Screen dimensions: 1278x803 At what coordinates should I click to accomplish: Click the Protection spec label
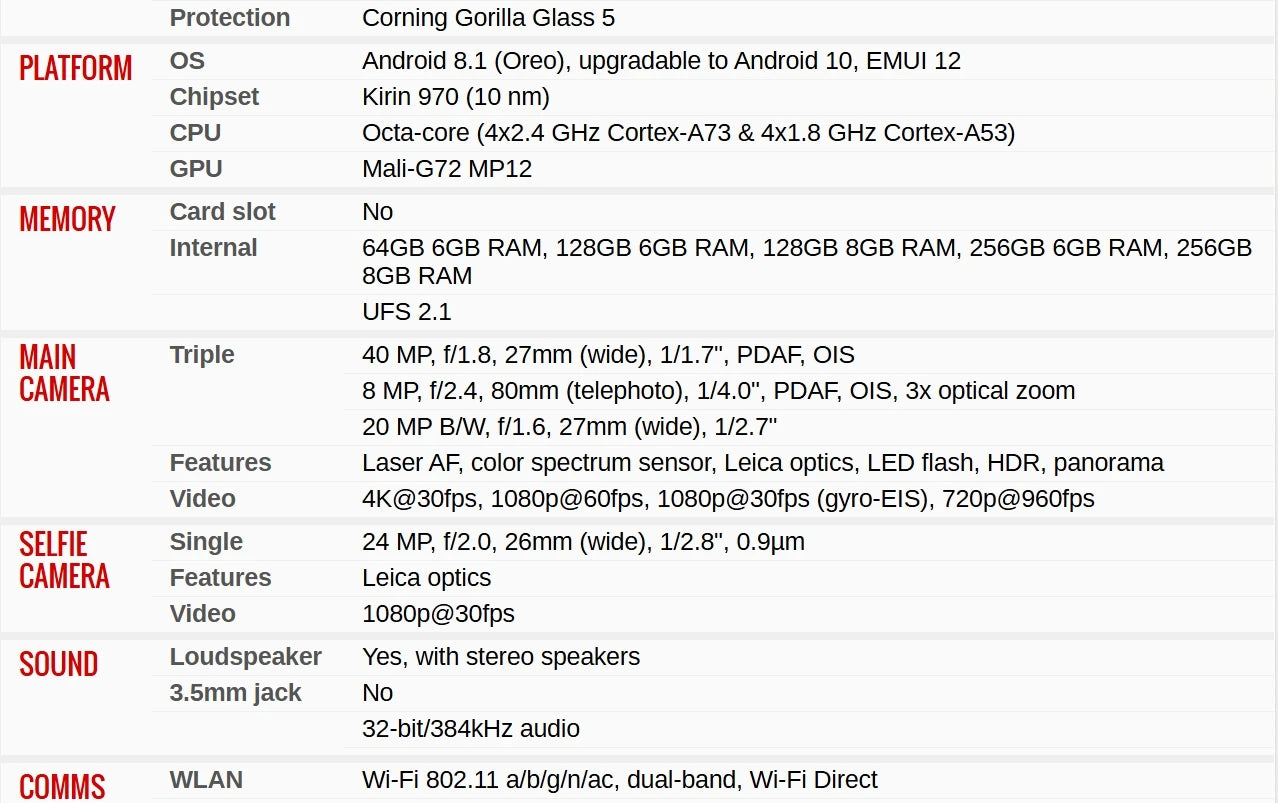point(230,18)
